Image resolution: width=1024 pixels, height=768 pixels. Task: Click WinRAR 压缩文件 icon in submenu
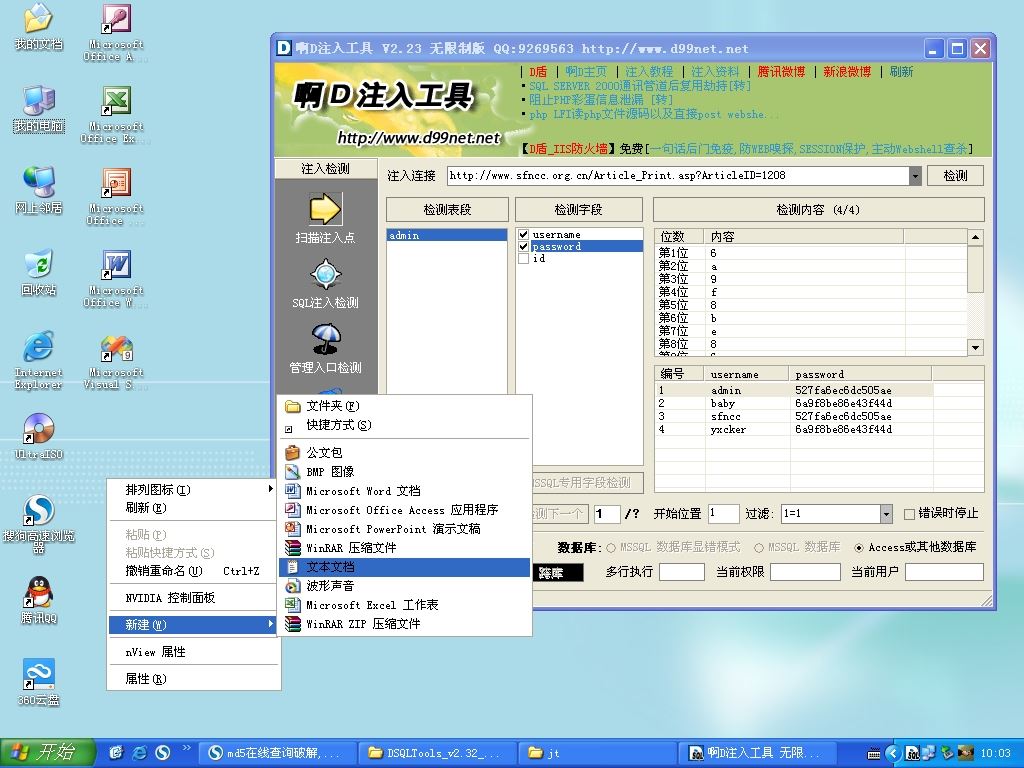coord(293,548)
